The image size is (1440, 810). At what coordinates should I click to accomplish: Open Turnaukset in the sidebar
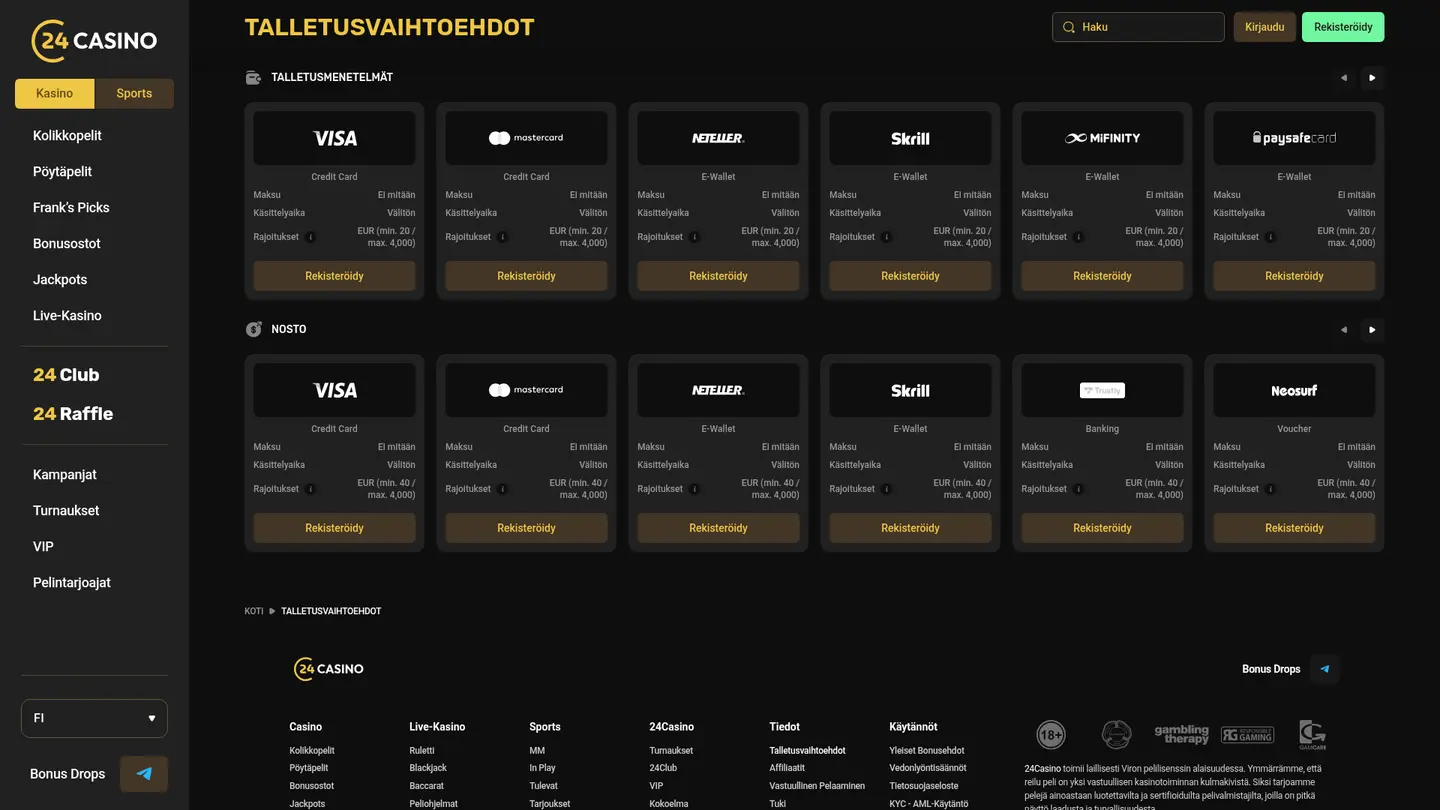(66, 511)
